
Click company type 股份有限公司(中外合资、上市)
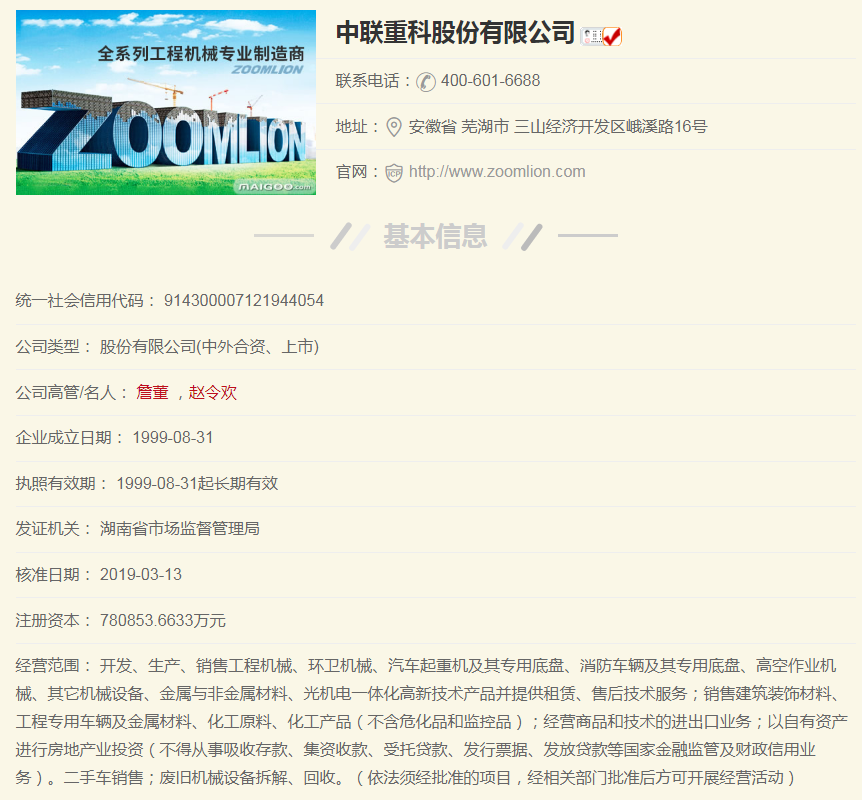click(209, 346)
